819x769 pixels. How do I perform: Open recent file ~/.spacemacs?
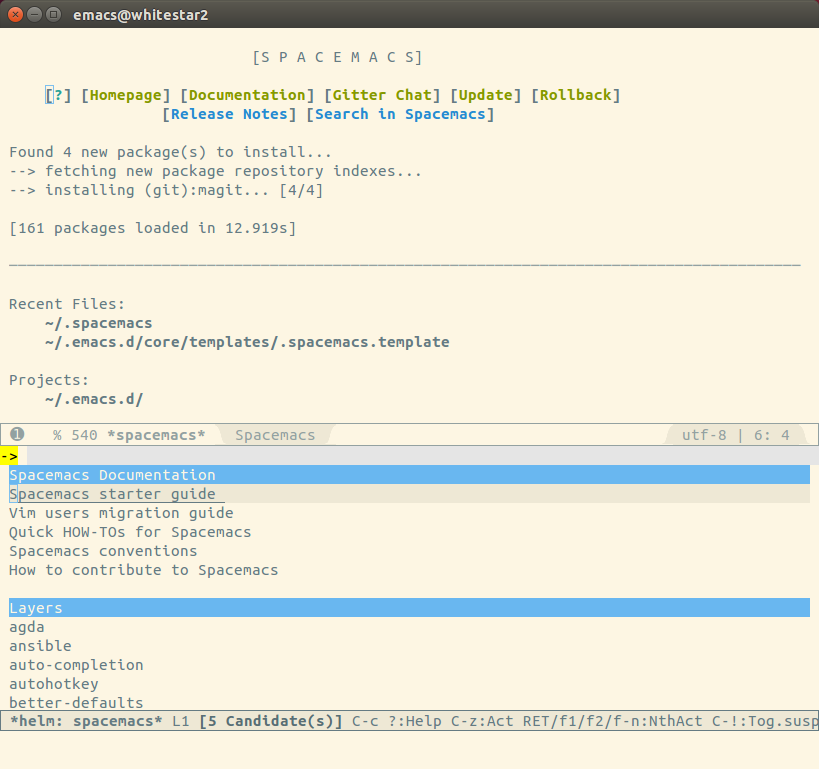(99, 323)
